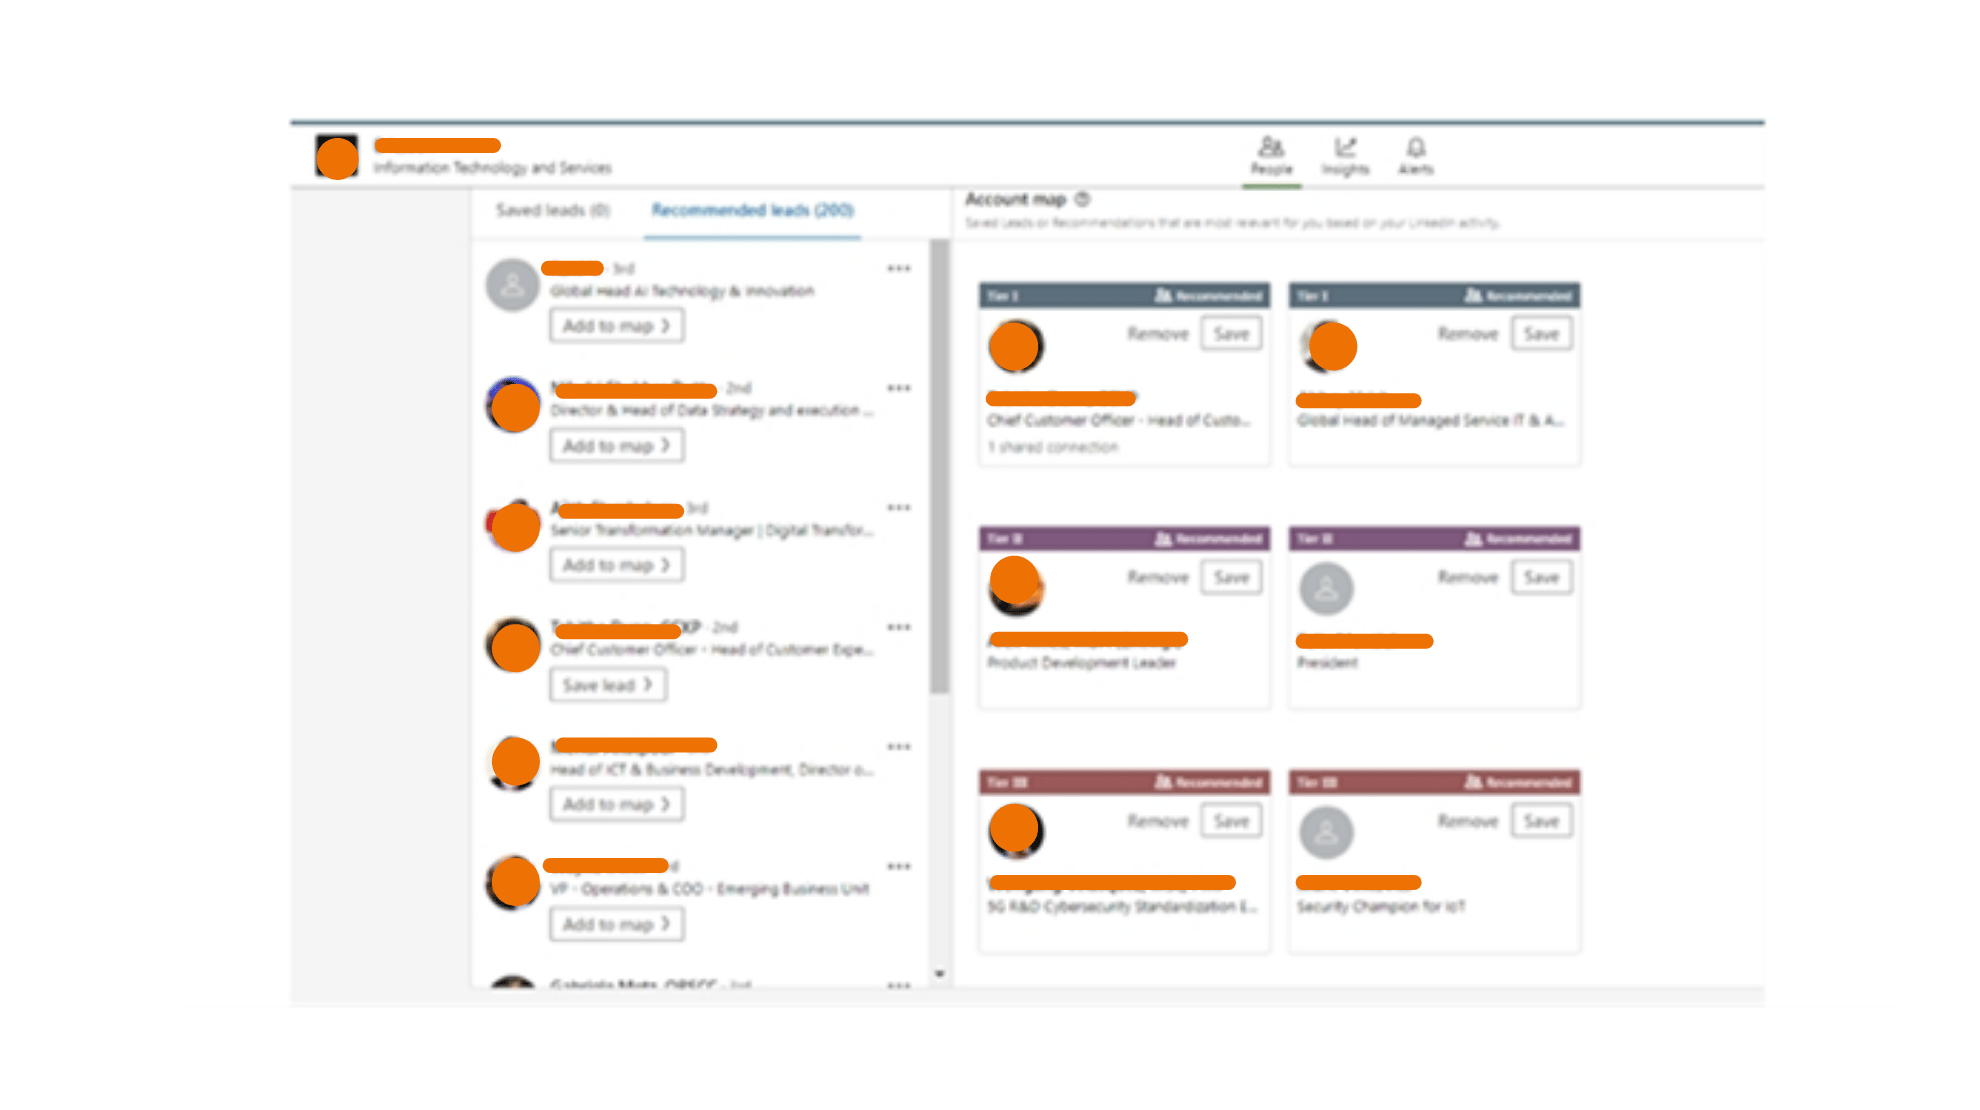
Task: Click the default avatar of the Security Champion for IoT card
Action: [x=1326, y=832]
